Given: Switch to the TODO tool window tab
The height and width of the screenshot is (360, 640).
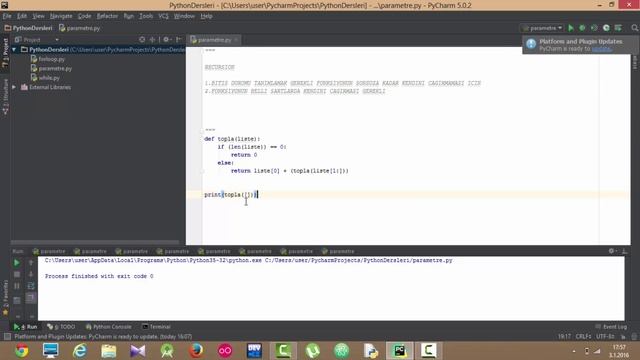Looking at the screenshot, I should click(61, 327).
